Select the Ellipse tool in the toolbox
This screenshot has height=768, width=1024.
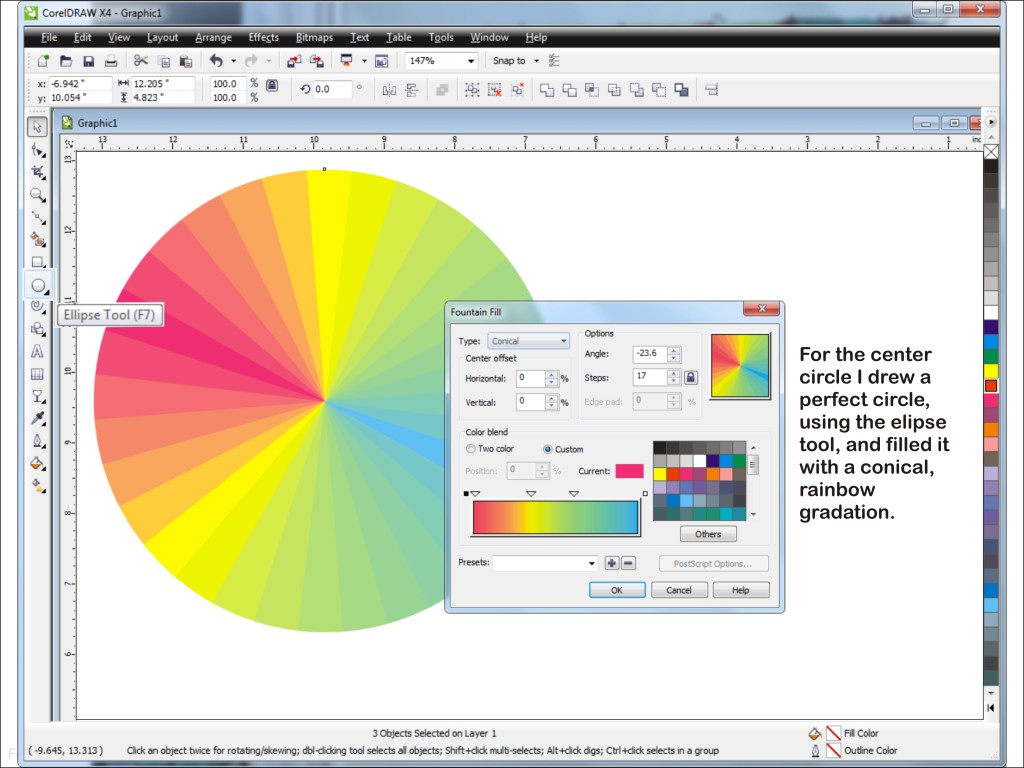click(x=38, y=285)
